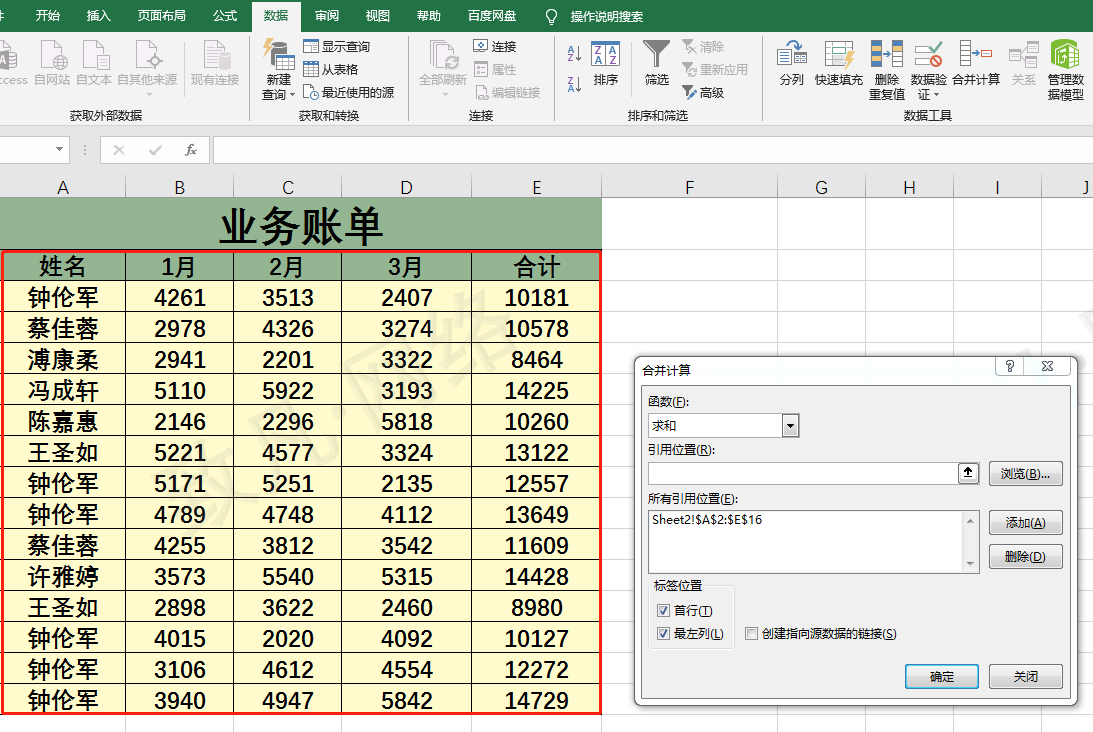The height and width of the screenshot is (732, 1093).
Task: Click the 从表格 icon
Action: point(311,69)
